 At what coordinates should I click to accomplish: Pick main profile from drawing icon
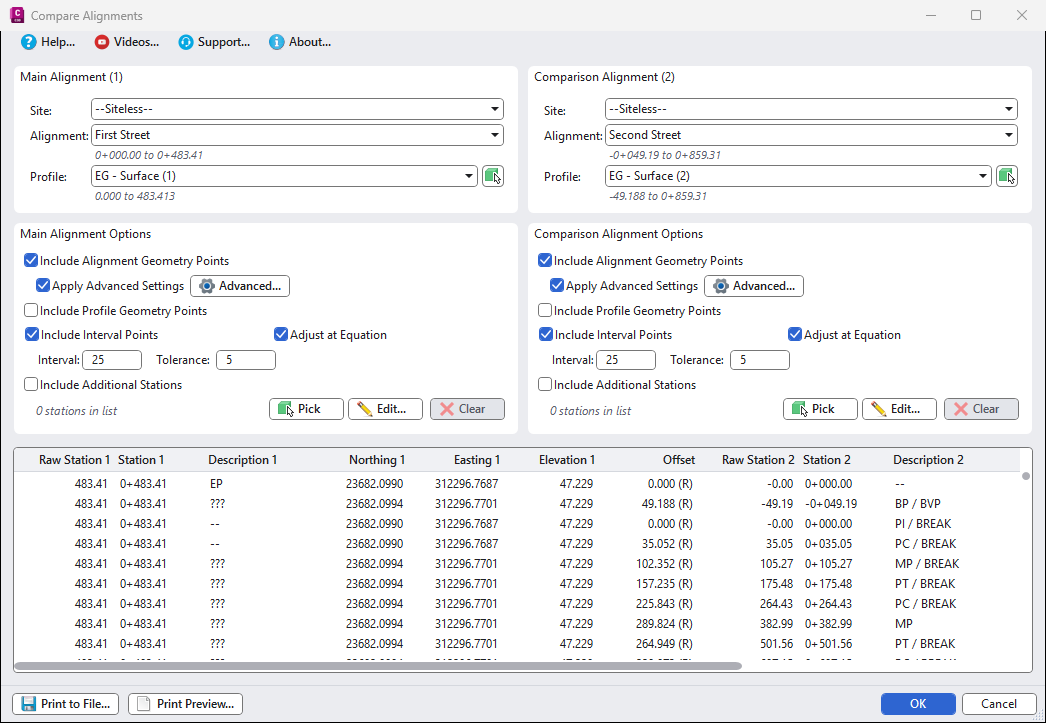(492, 176)
